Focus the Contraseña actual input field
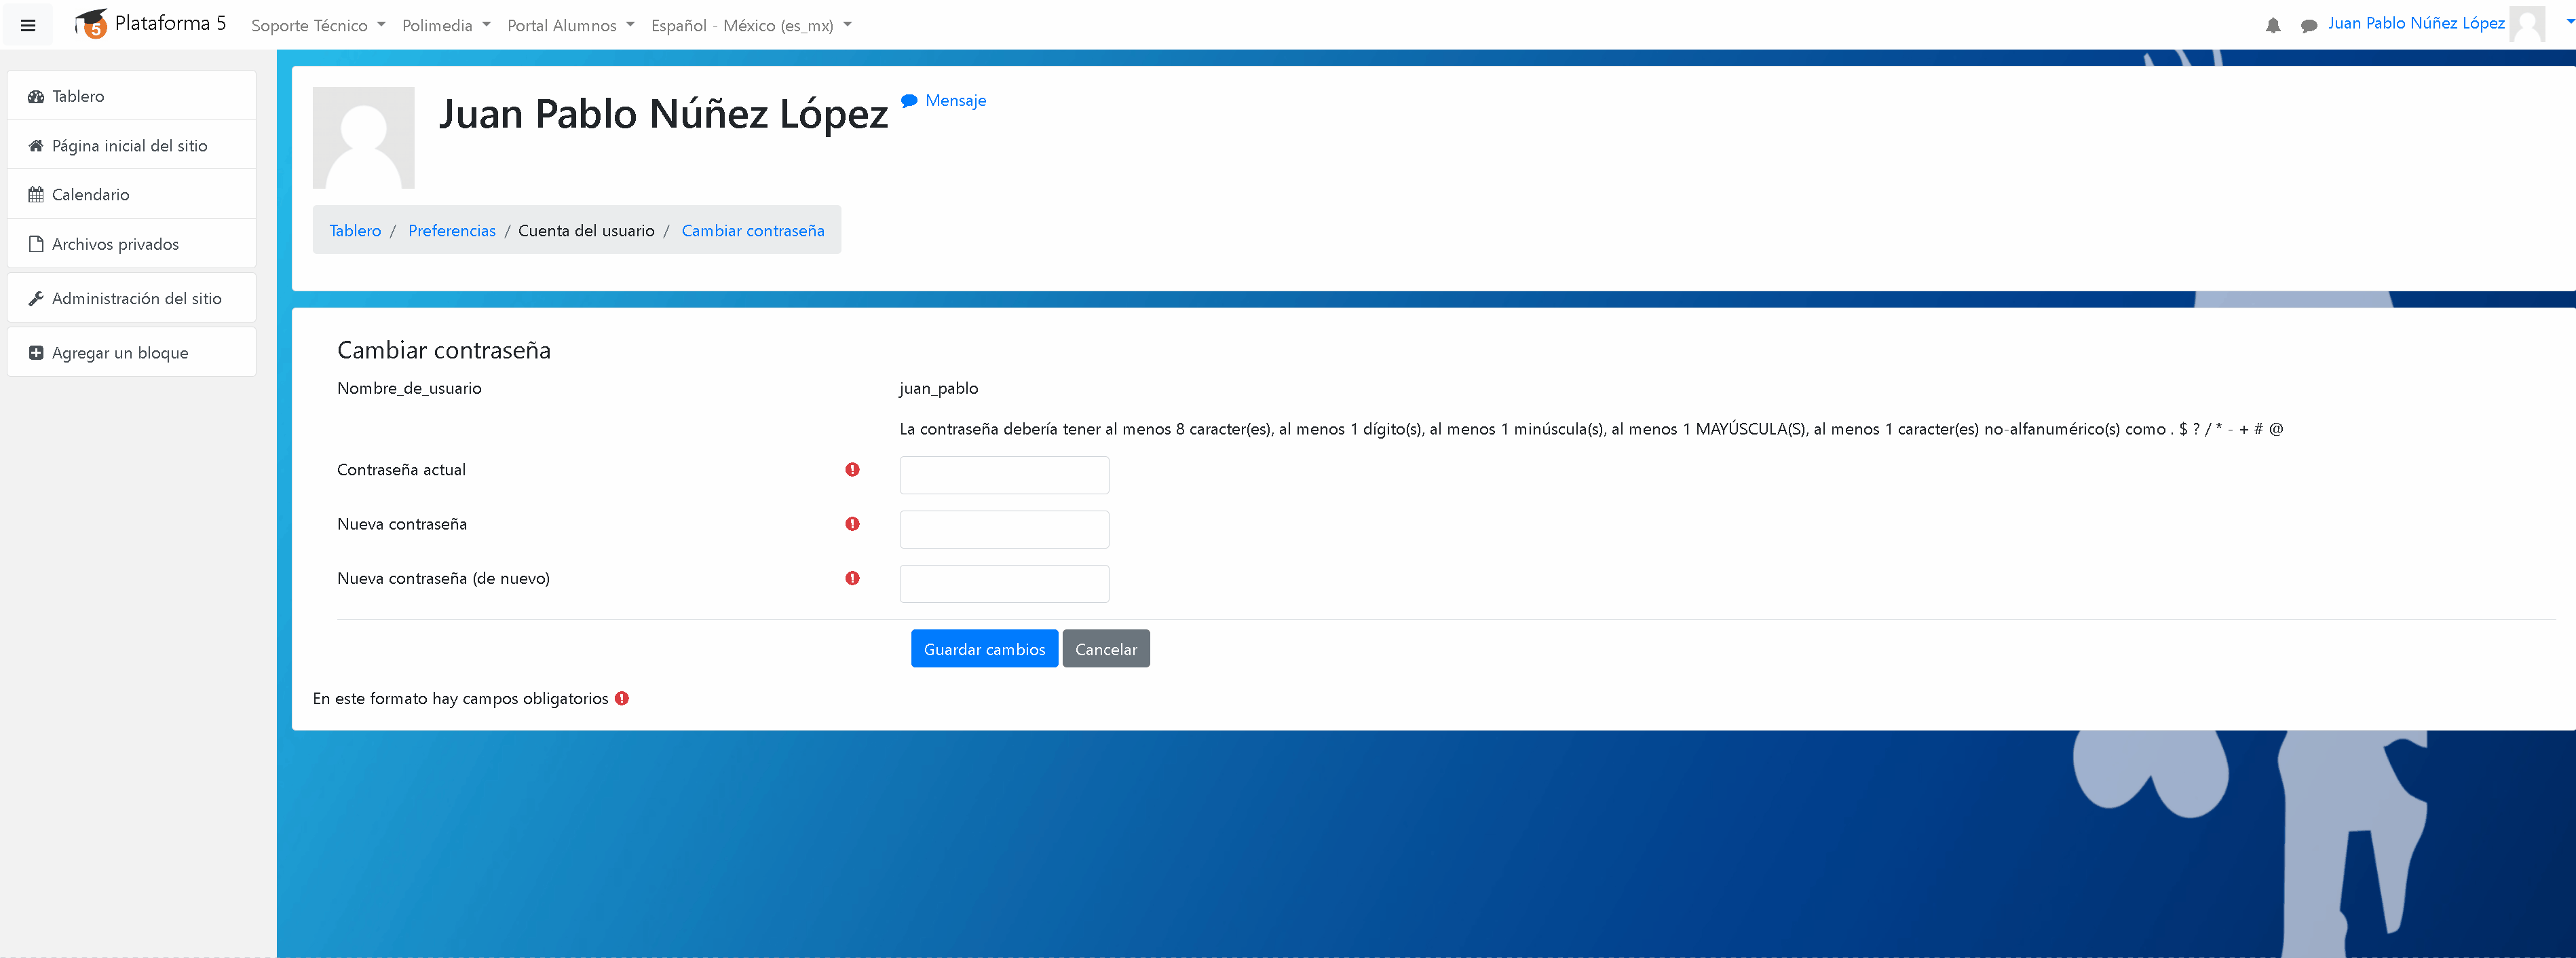2576x958 pixels. pos(1004,475)
